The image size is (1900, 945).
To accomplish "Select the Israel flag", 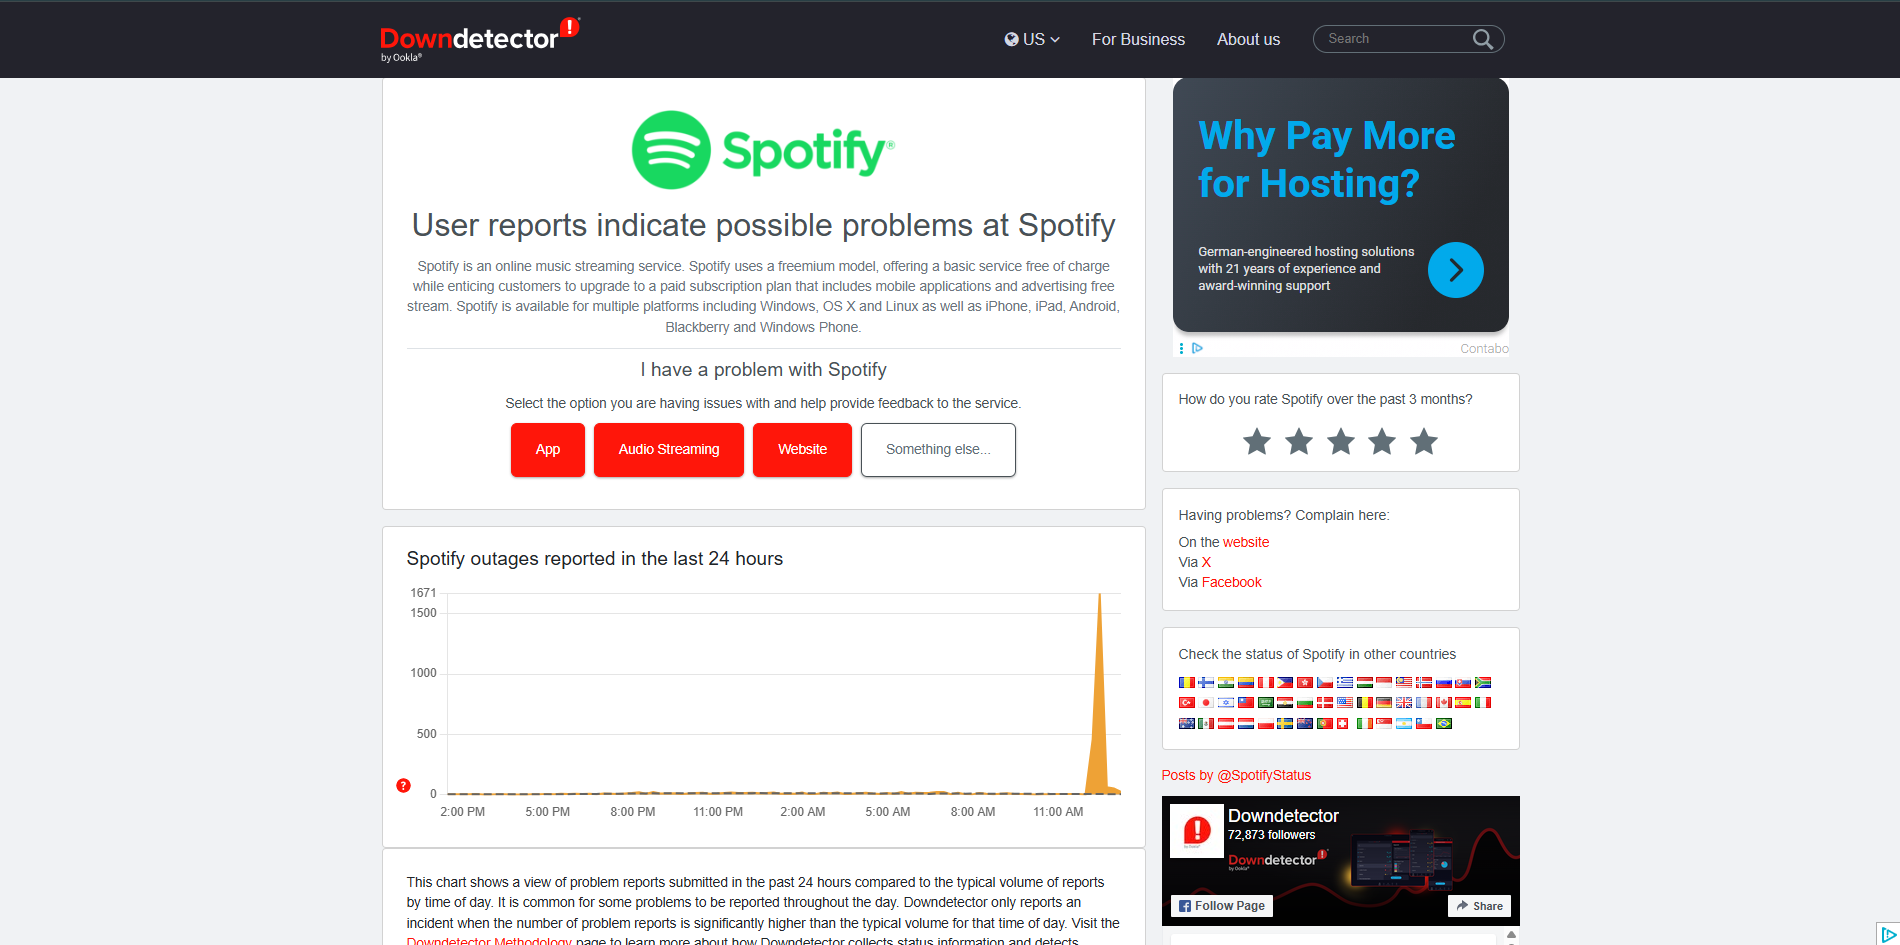I will 1226,703.
